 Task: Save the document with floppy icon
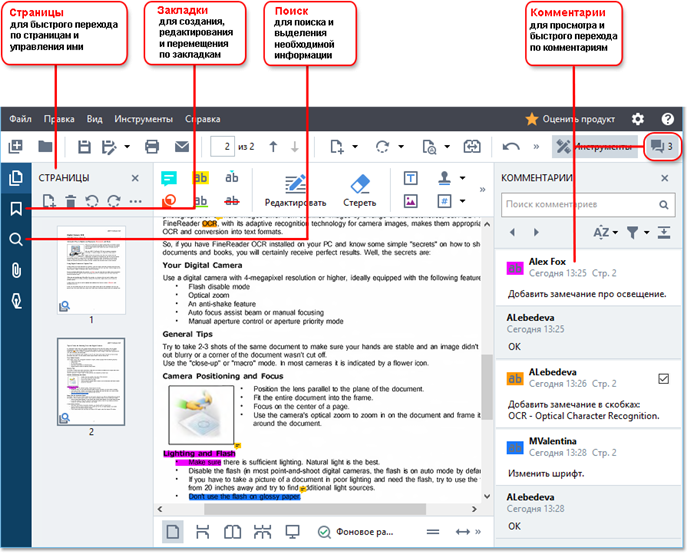(x=84, y=147)
